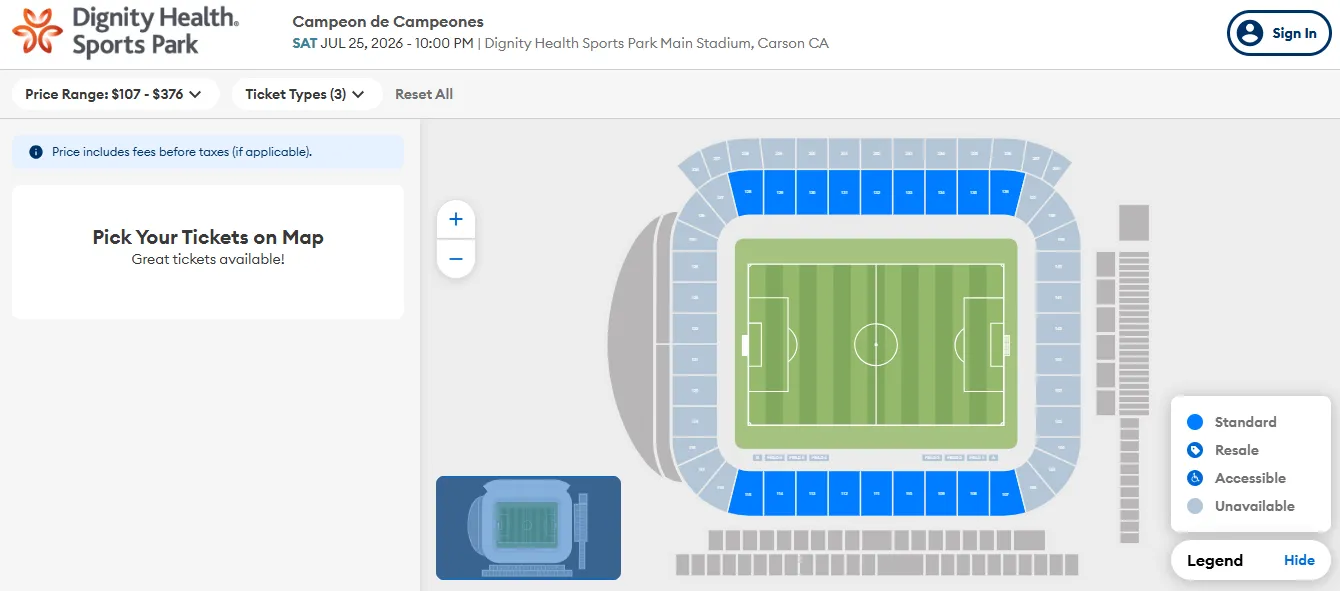Viewport: 1340px width, 591px height.
Task: Zoom in on the seat map
Action: [456, 219]
